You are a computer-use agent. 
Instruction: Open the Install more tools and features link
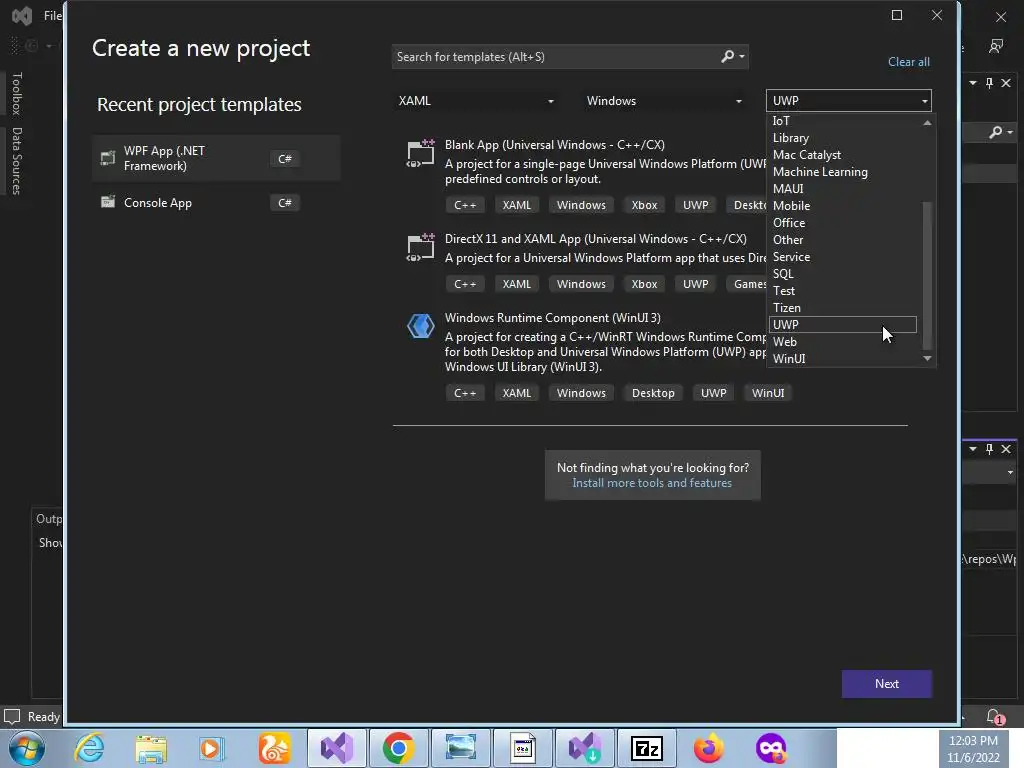coord(652,483)
